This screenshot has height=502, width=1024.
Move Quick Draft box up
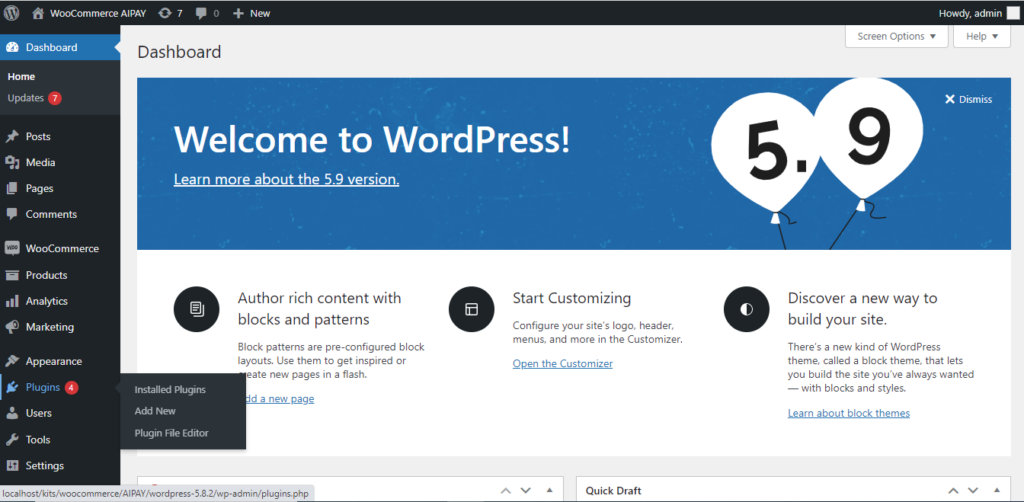pos(953,490)
